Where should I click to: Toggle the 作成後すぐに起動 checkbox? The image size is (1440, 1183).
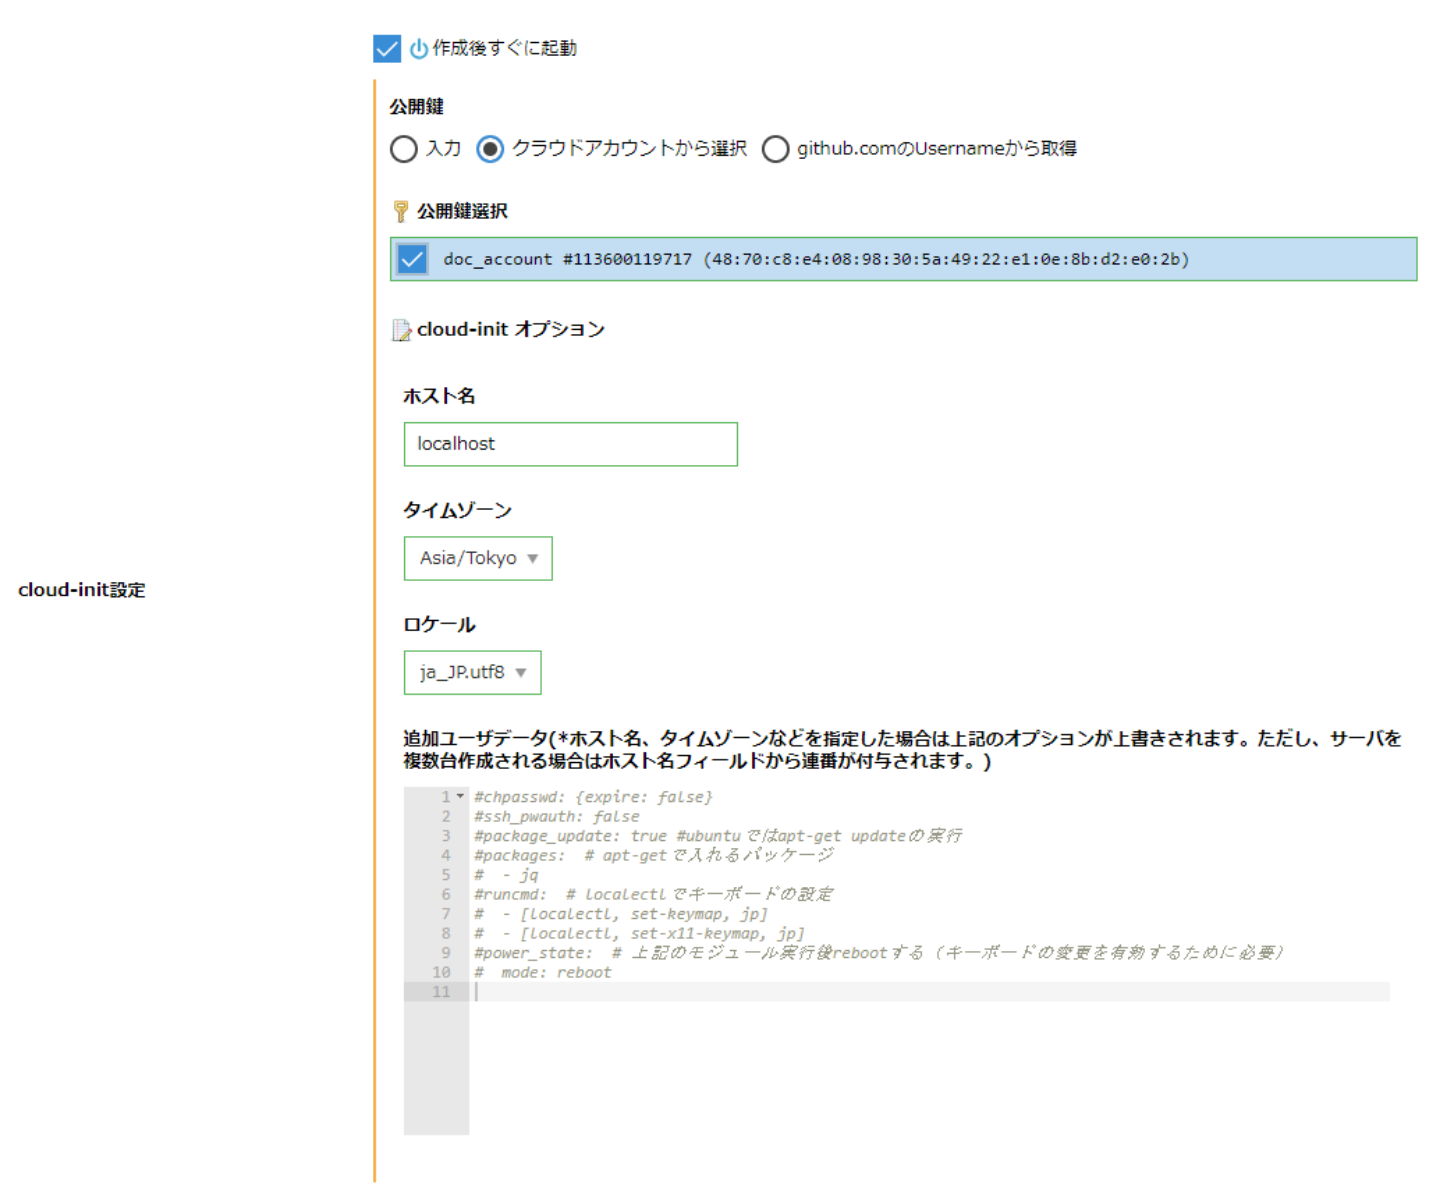[387, 49]
